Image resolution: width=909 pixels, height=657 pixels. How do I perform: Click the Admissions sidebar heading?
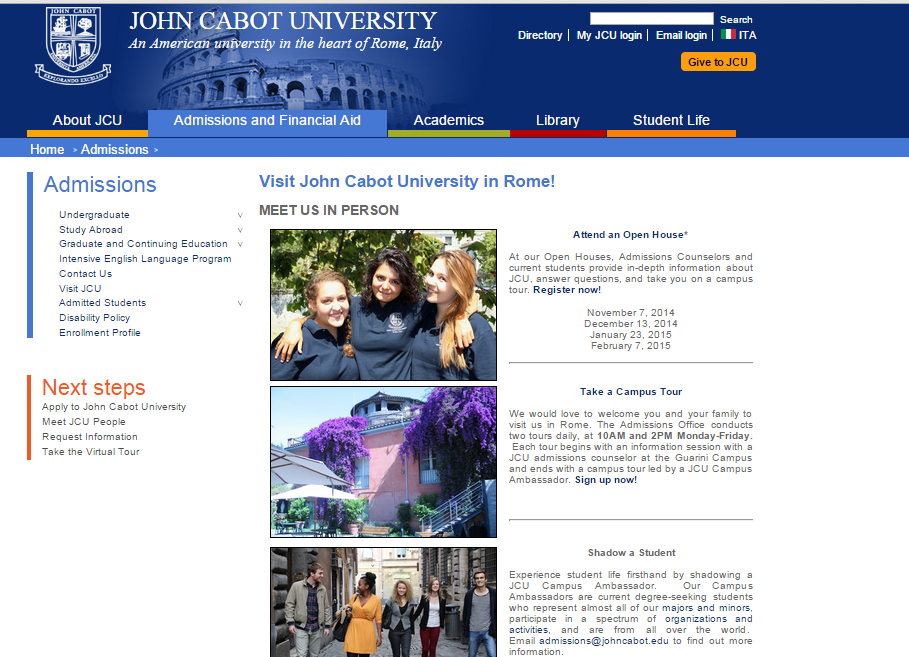(x=100, y=185)
